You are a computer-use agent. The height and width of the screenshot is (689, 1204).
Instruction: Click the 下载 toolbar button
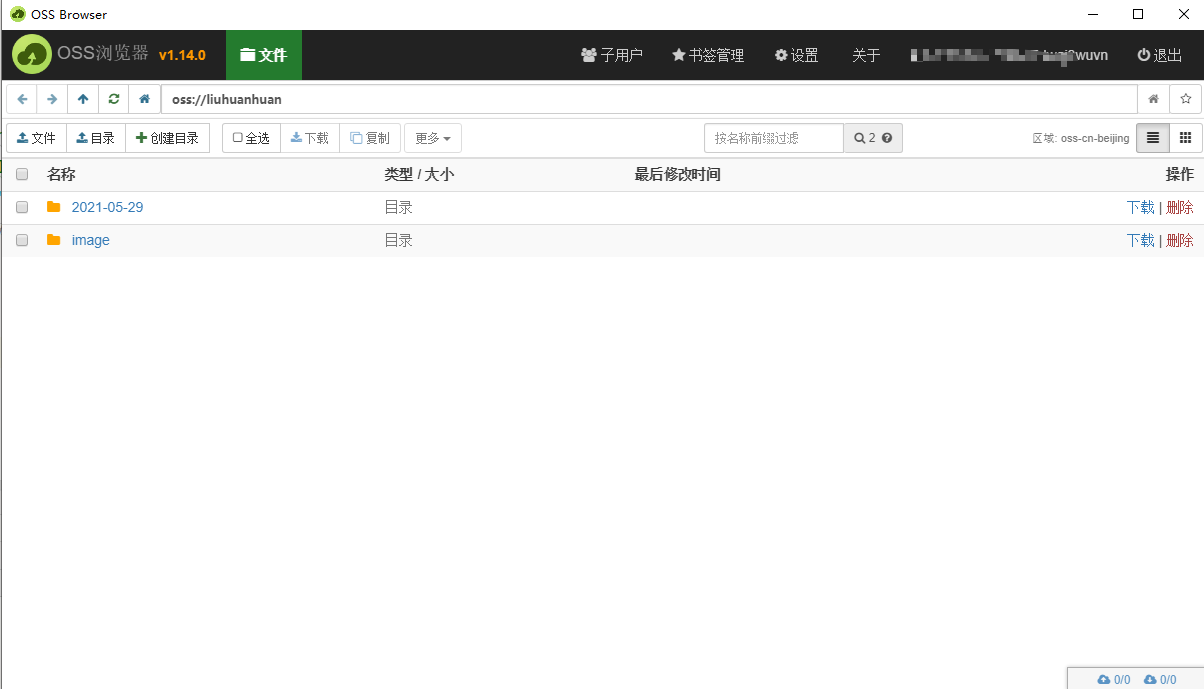[x=310, y=138]
